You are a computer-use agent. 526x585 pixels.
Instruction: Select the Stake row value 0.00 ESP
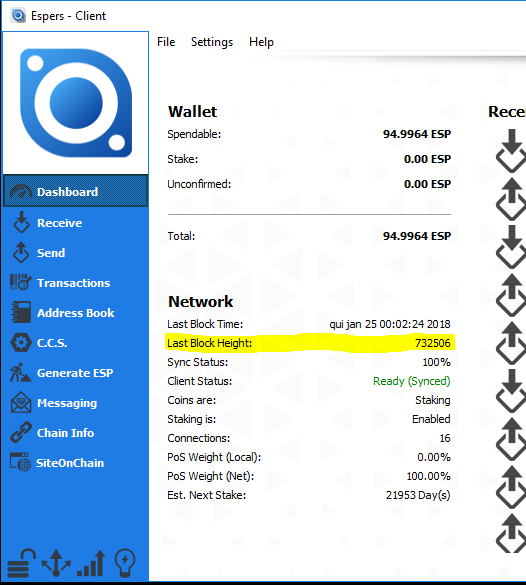[x=427, y=159]
